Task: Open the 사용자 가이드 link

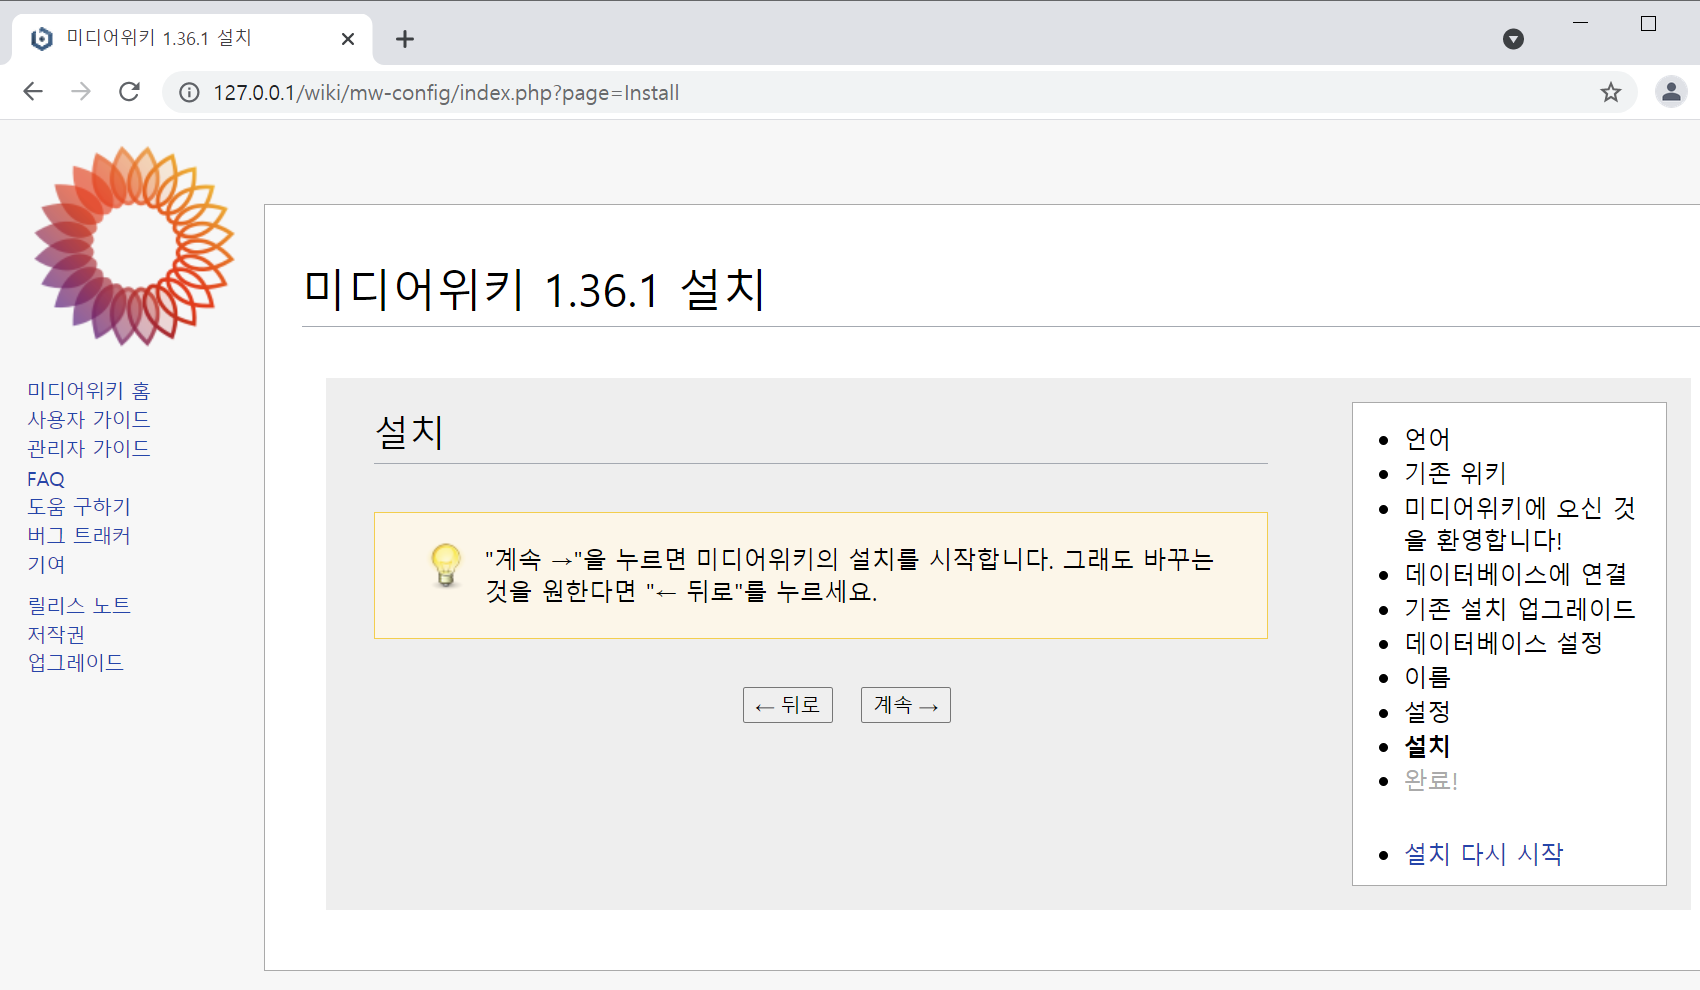Action: pos(89,419)
